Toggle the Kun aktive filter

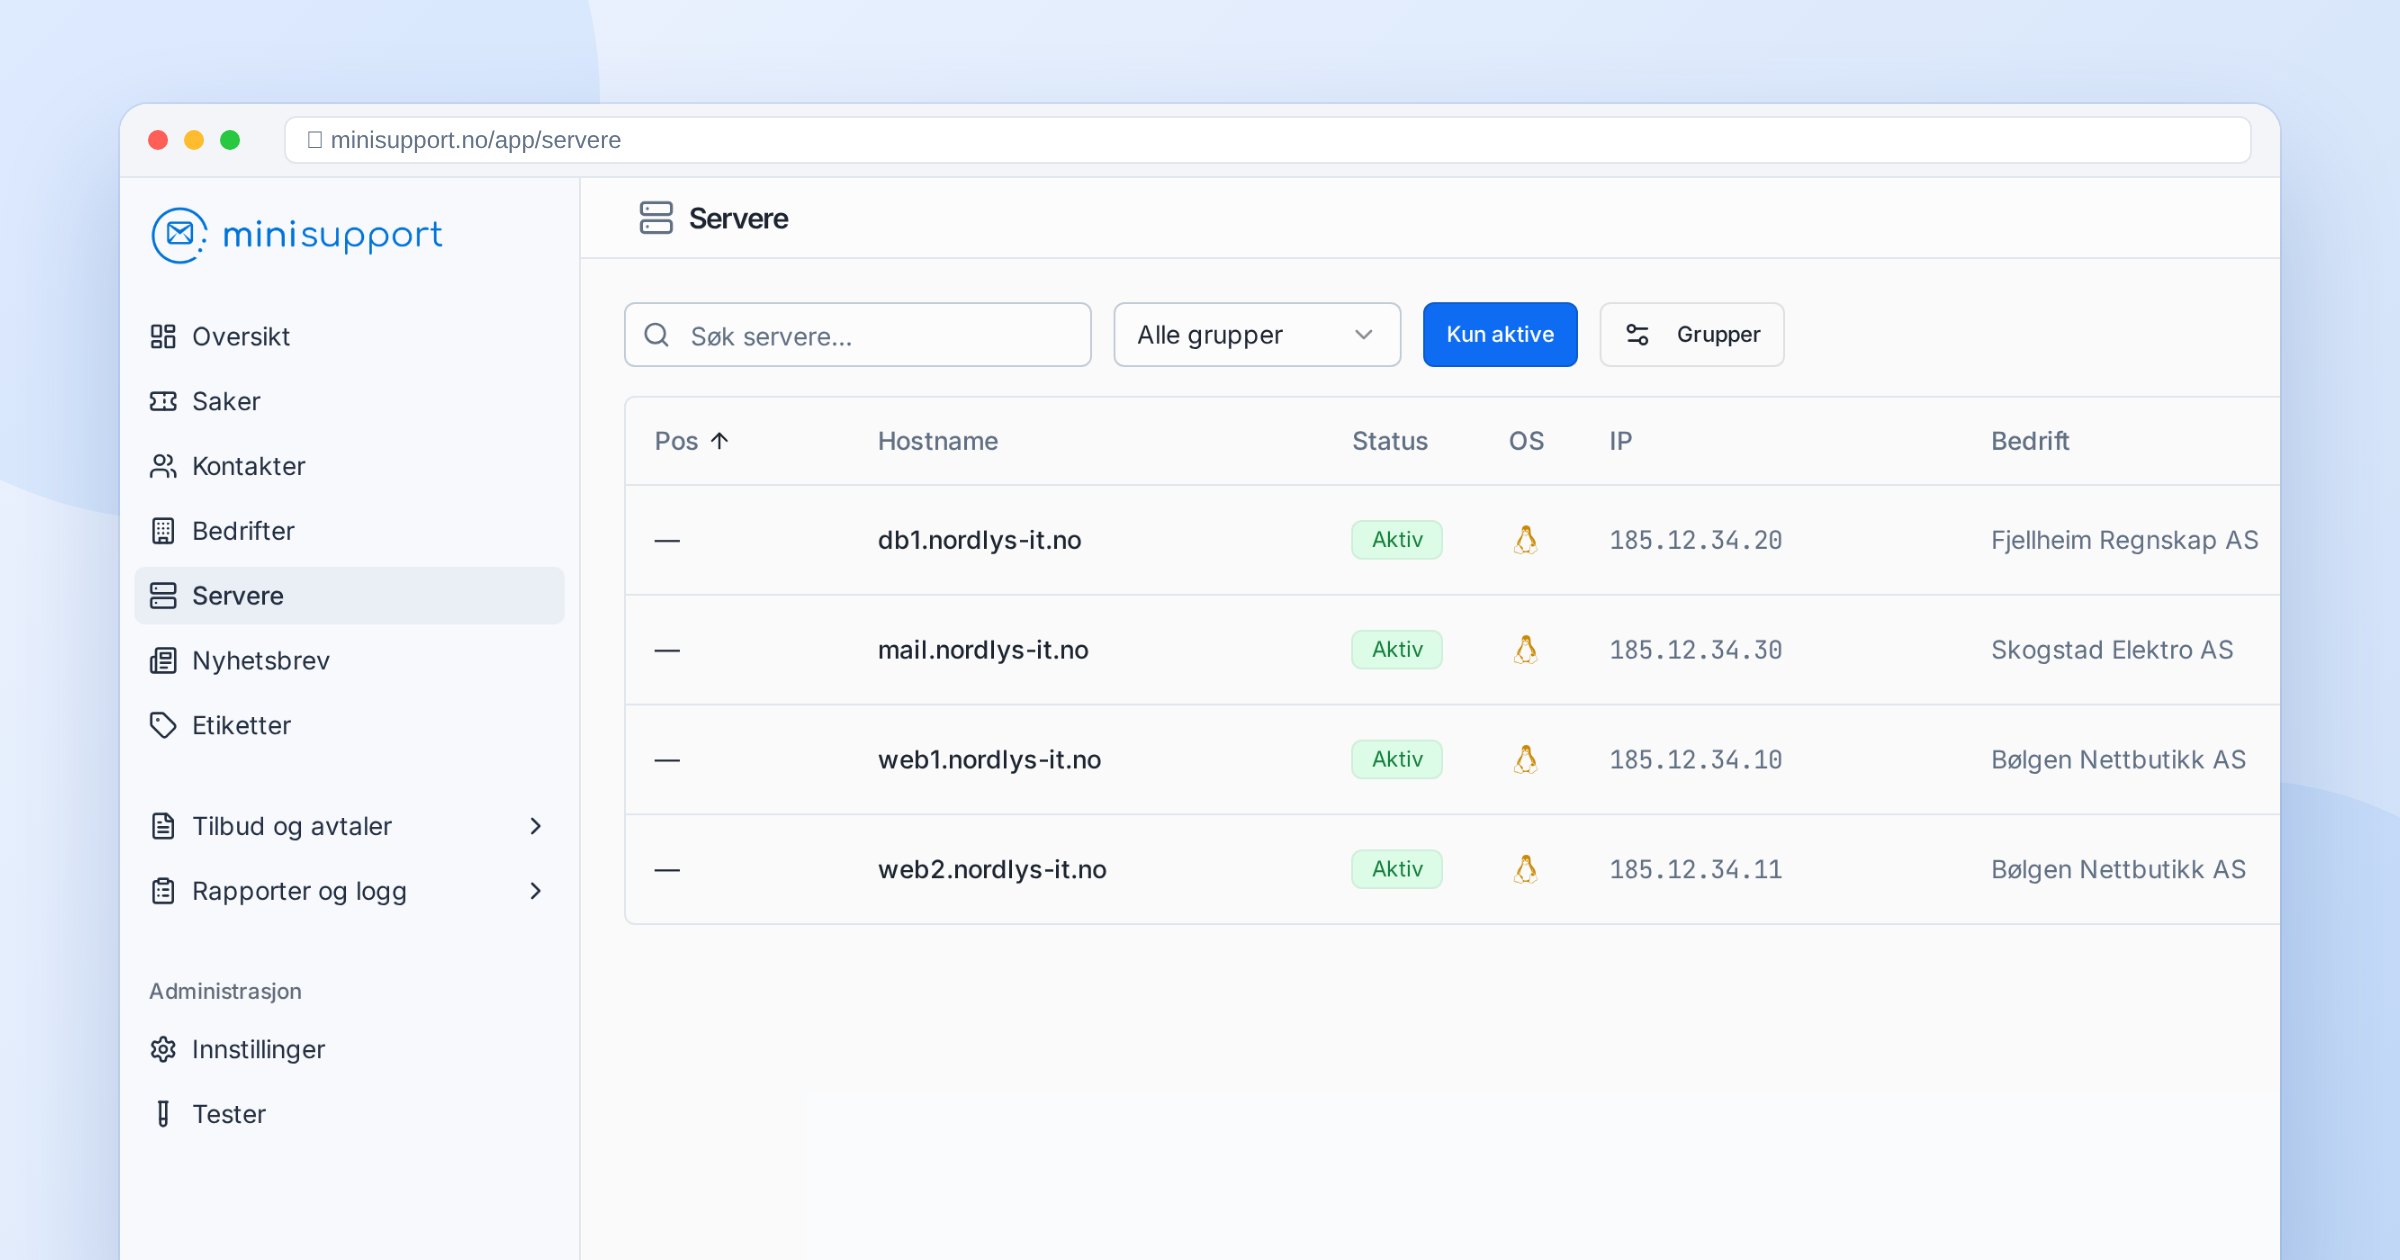pos(1500,334)
